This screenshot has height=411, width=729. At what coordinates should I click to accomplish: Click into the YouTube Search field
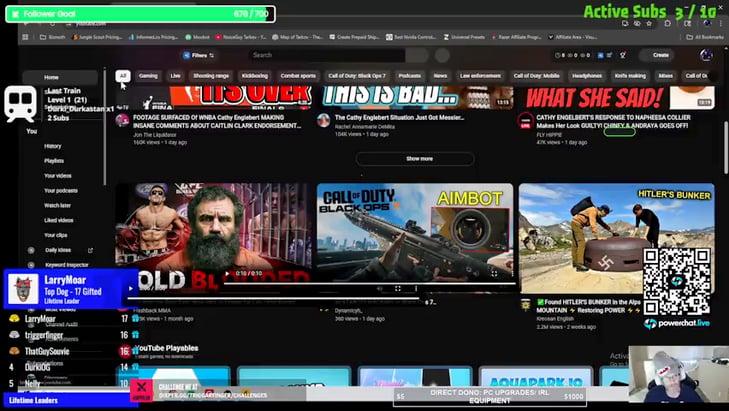tap(326, 55)
